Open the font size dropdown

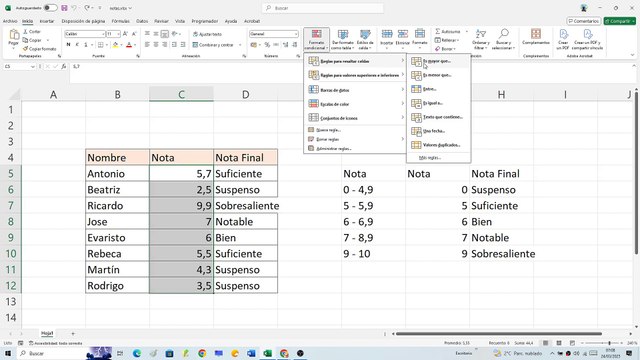(118, 34)
